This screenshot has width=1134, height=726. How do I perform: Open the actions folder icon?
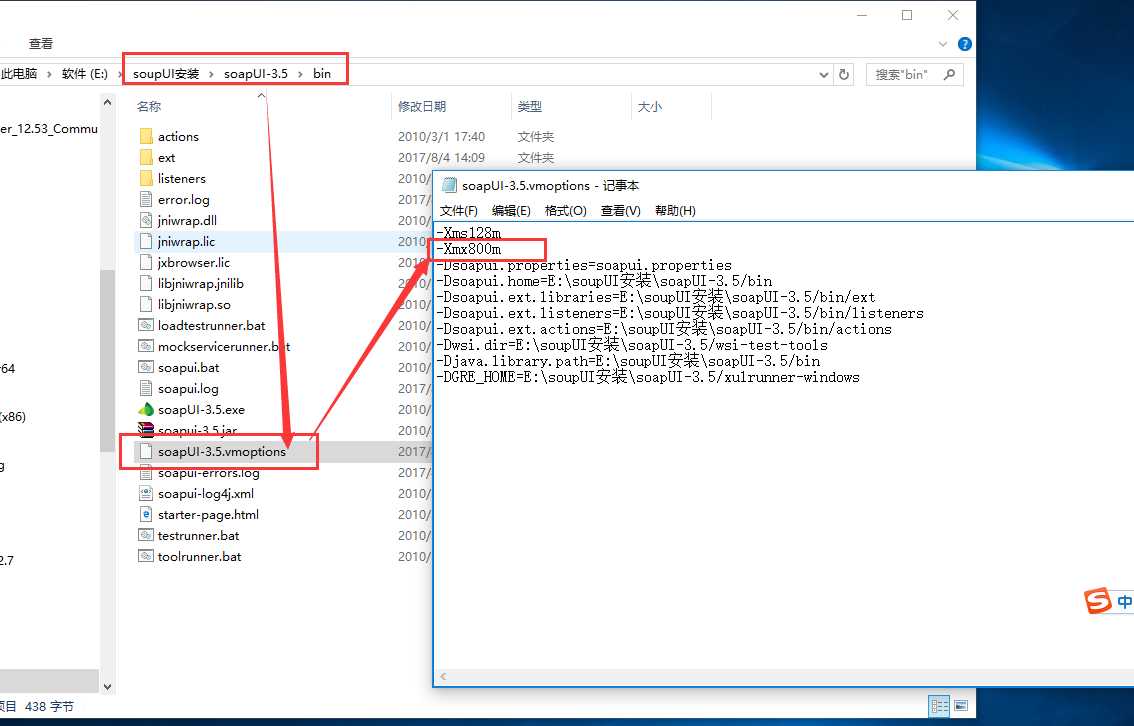pyautogui.click(x=146, y=136)
